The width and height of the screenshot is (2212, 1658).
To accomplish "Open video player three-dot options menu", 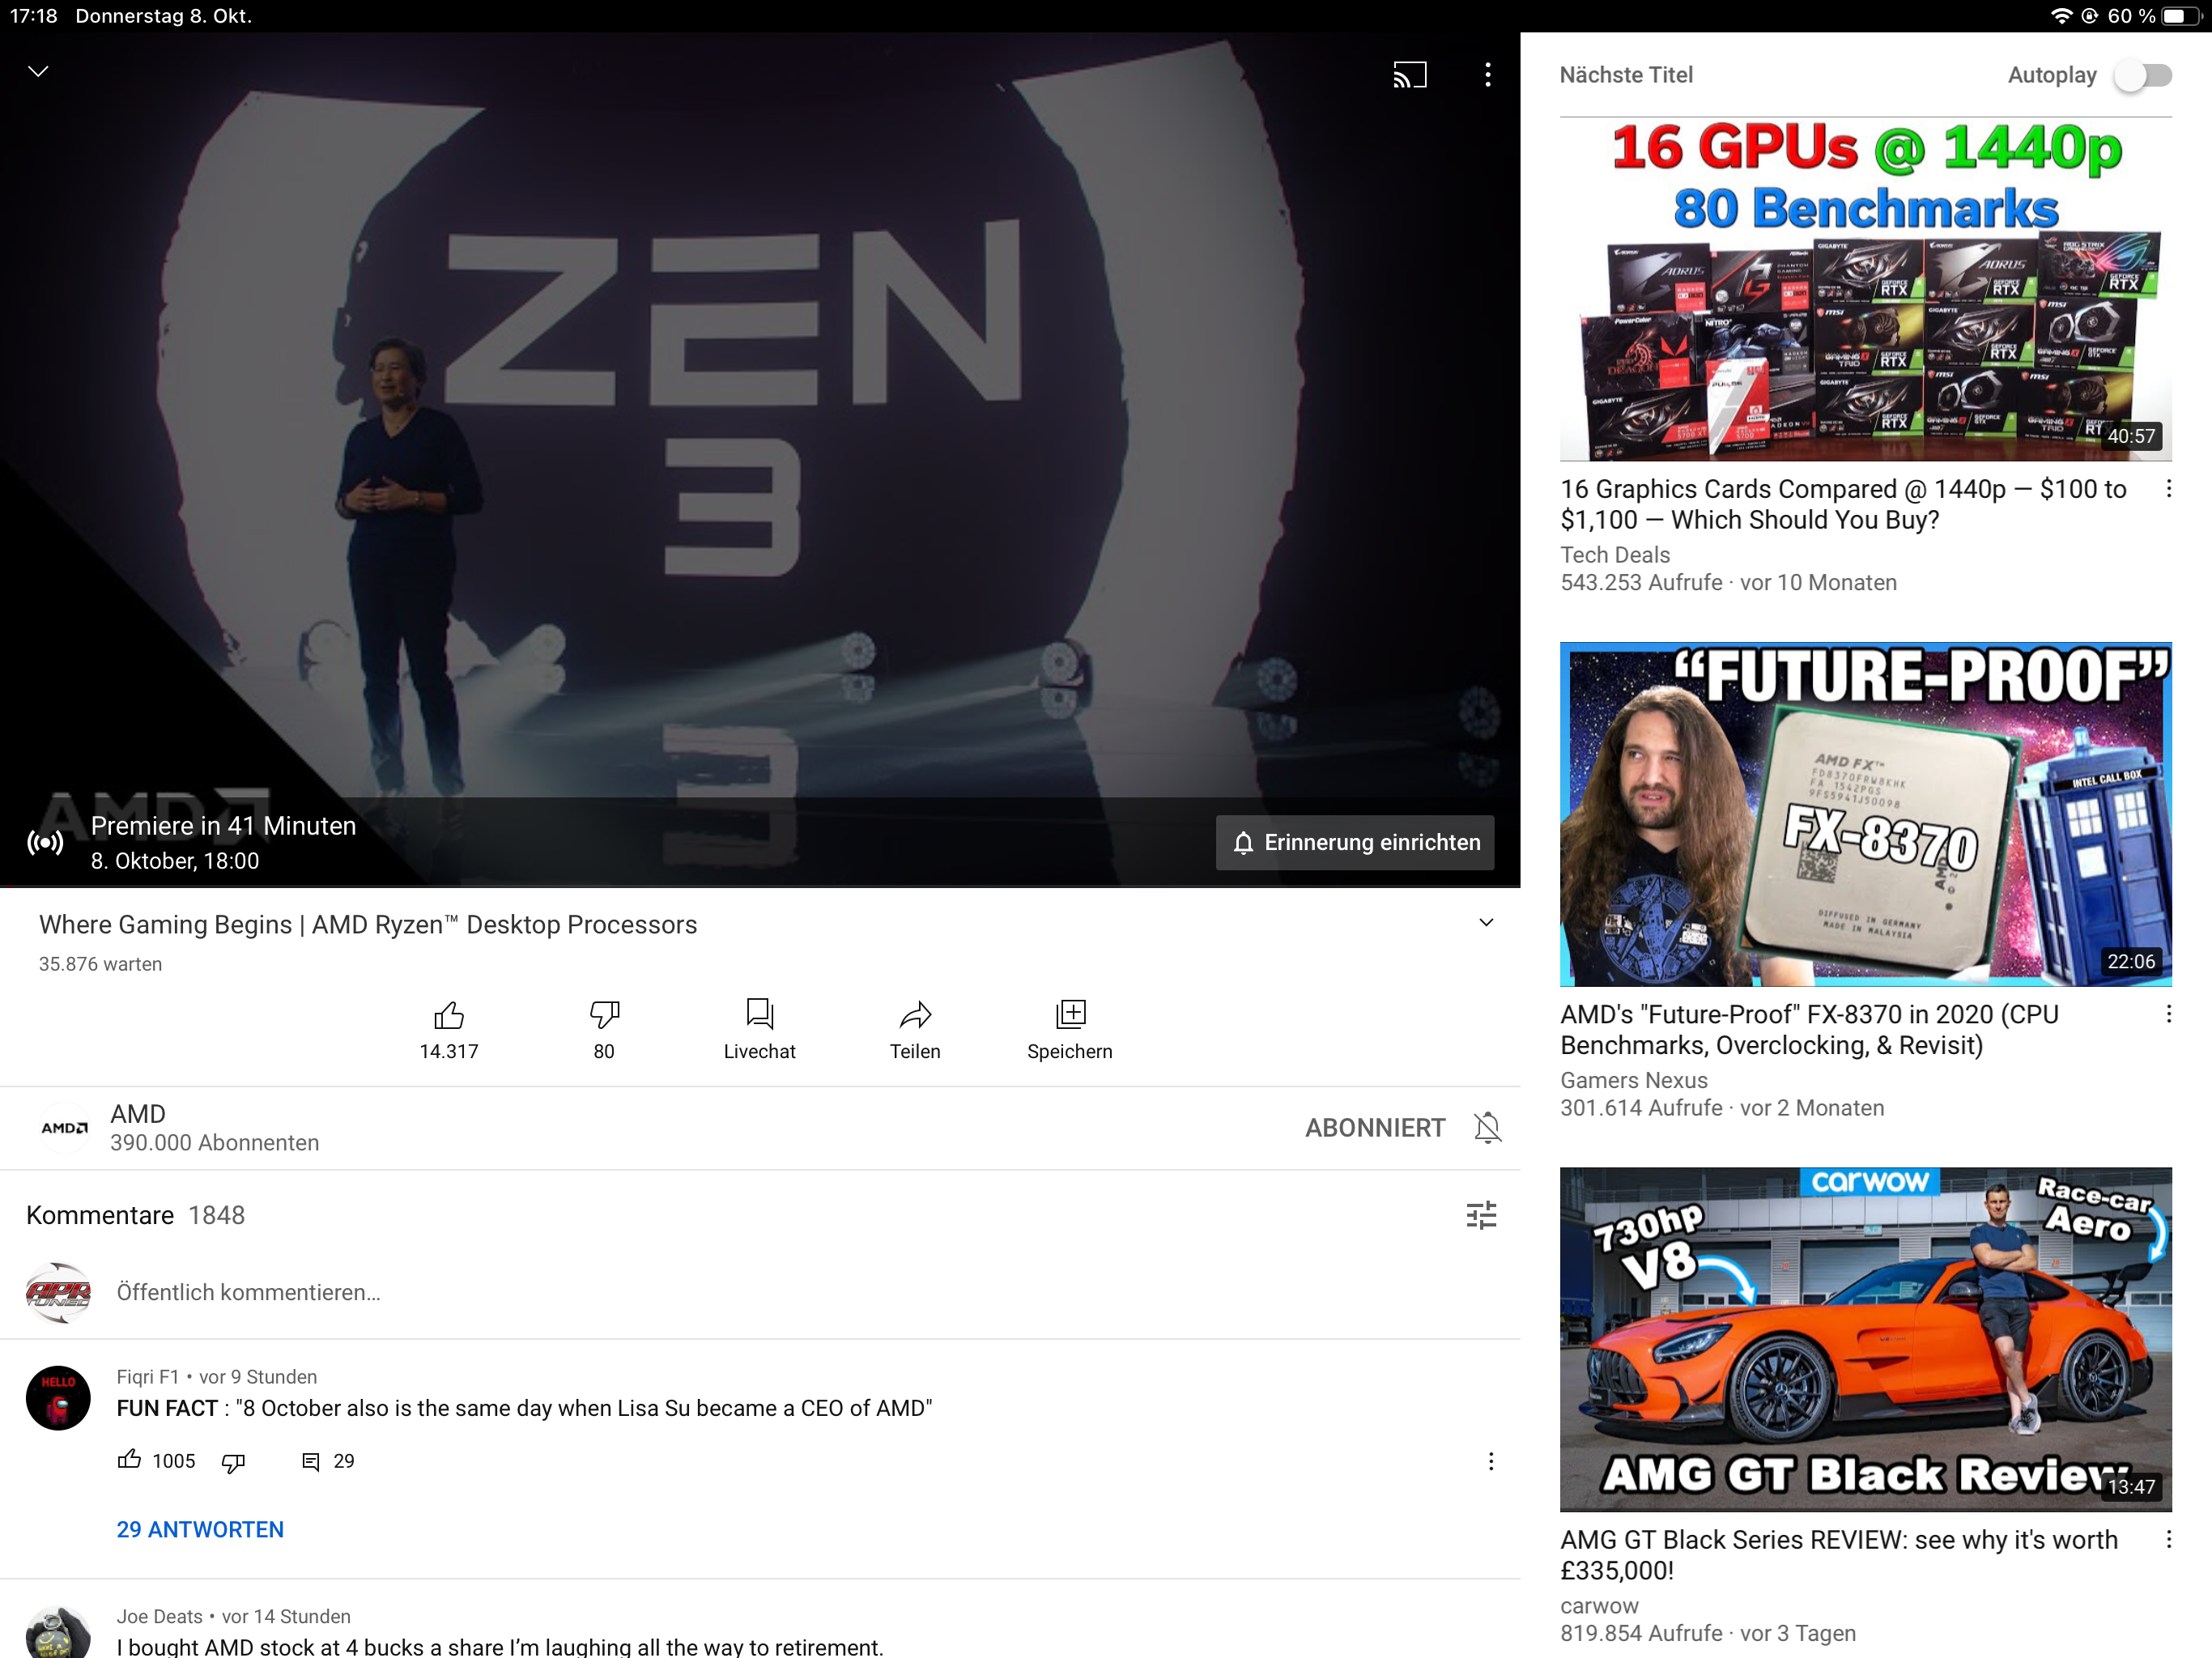I will [1487, 75].
